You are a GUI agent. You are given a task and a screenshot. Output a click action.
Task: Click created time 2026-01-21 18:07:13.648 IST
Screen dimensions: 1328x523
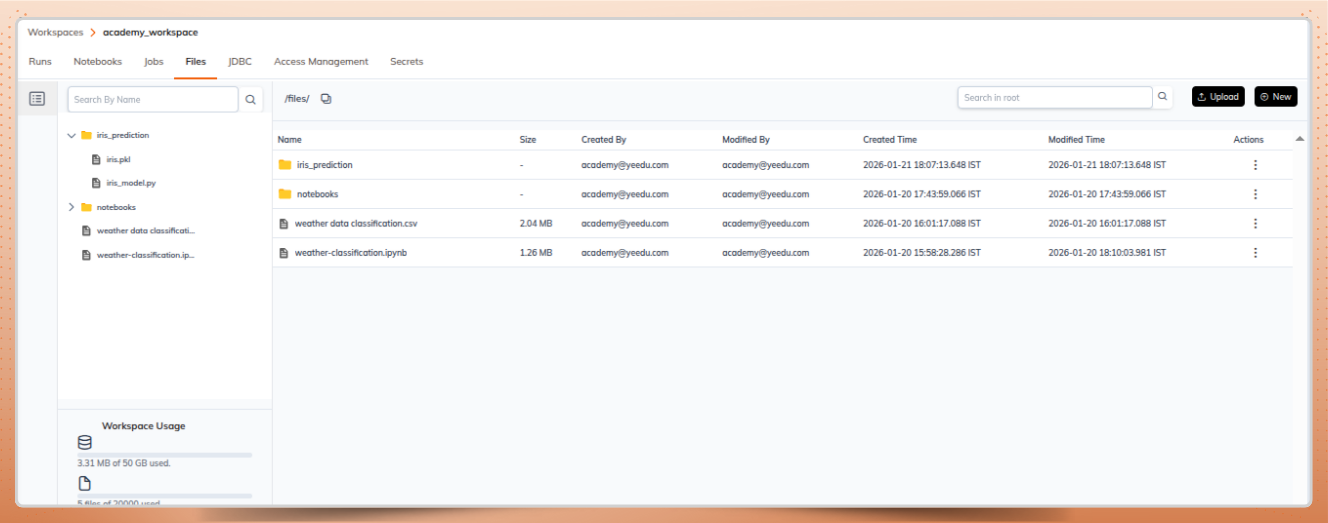[922, 165]
